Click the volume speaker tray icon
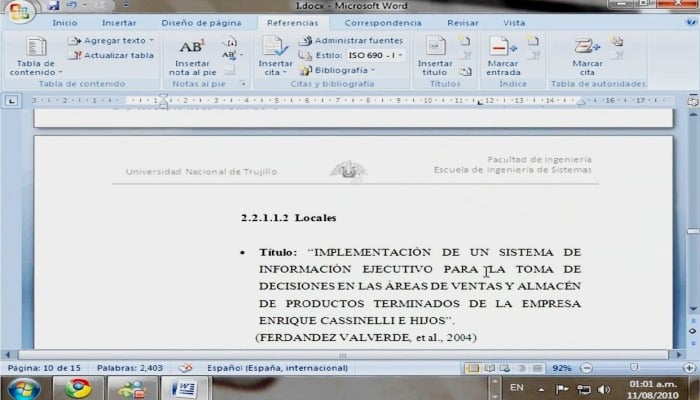Screen dimensions: 700x400 tap(604, 389)
